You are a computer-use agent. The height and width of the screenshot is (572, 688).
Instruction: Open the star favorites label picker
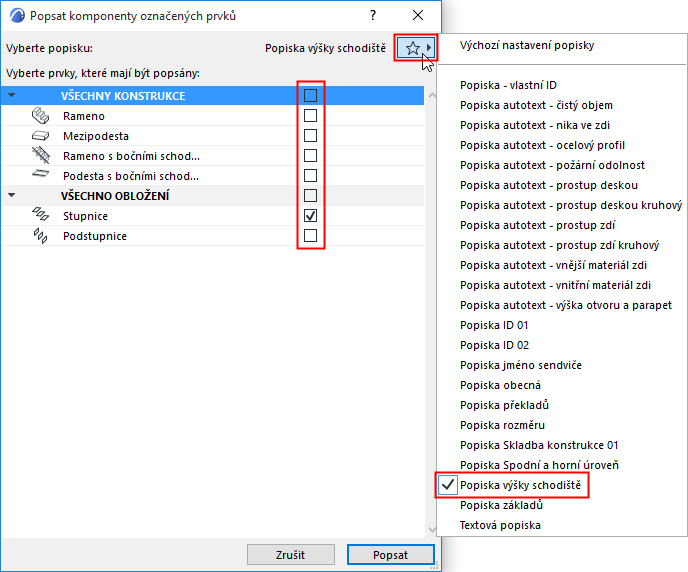point(416,48)
